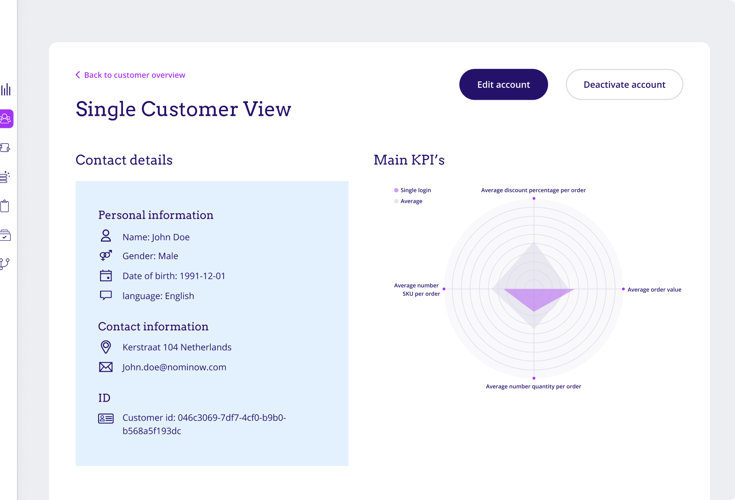This screenshot has width=735, height=500.
Task: Click the archive box sidebar icon
Action: (6, 235)
